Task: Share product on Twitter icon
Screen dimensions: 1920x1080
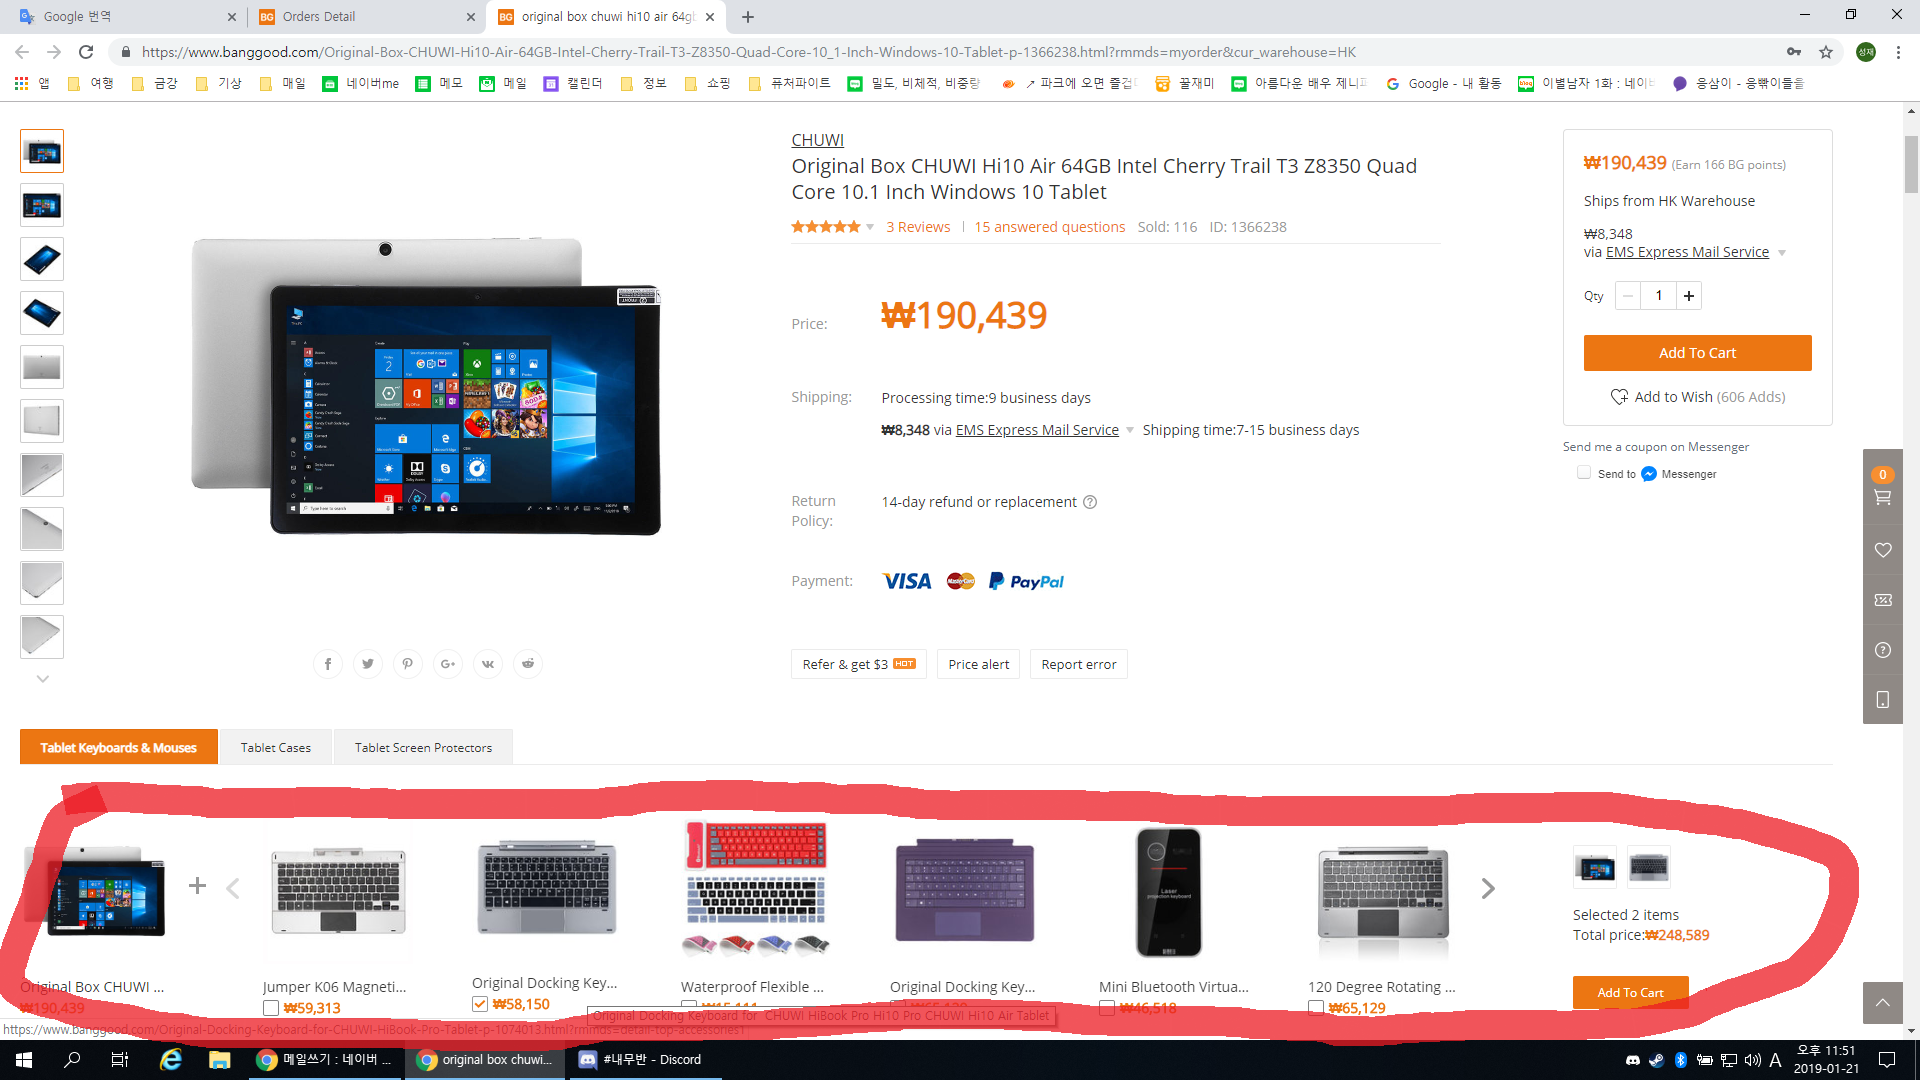Action: pyautogui.click(x=368, y=664)
